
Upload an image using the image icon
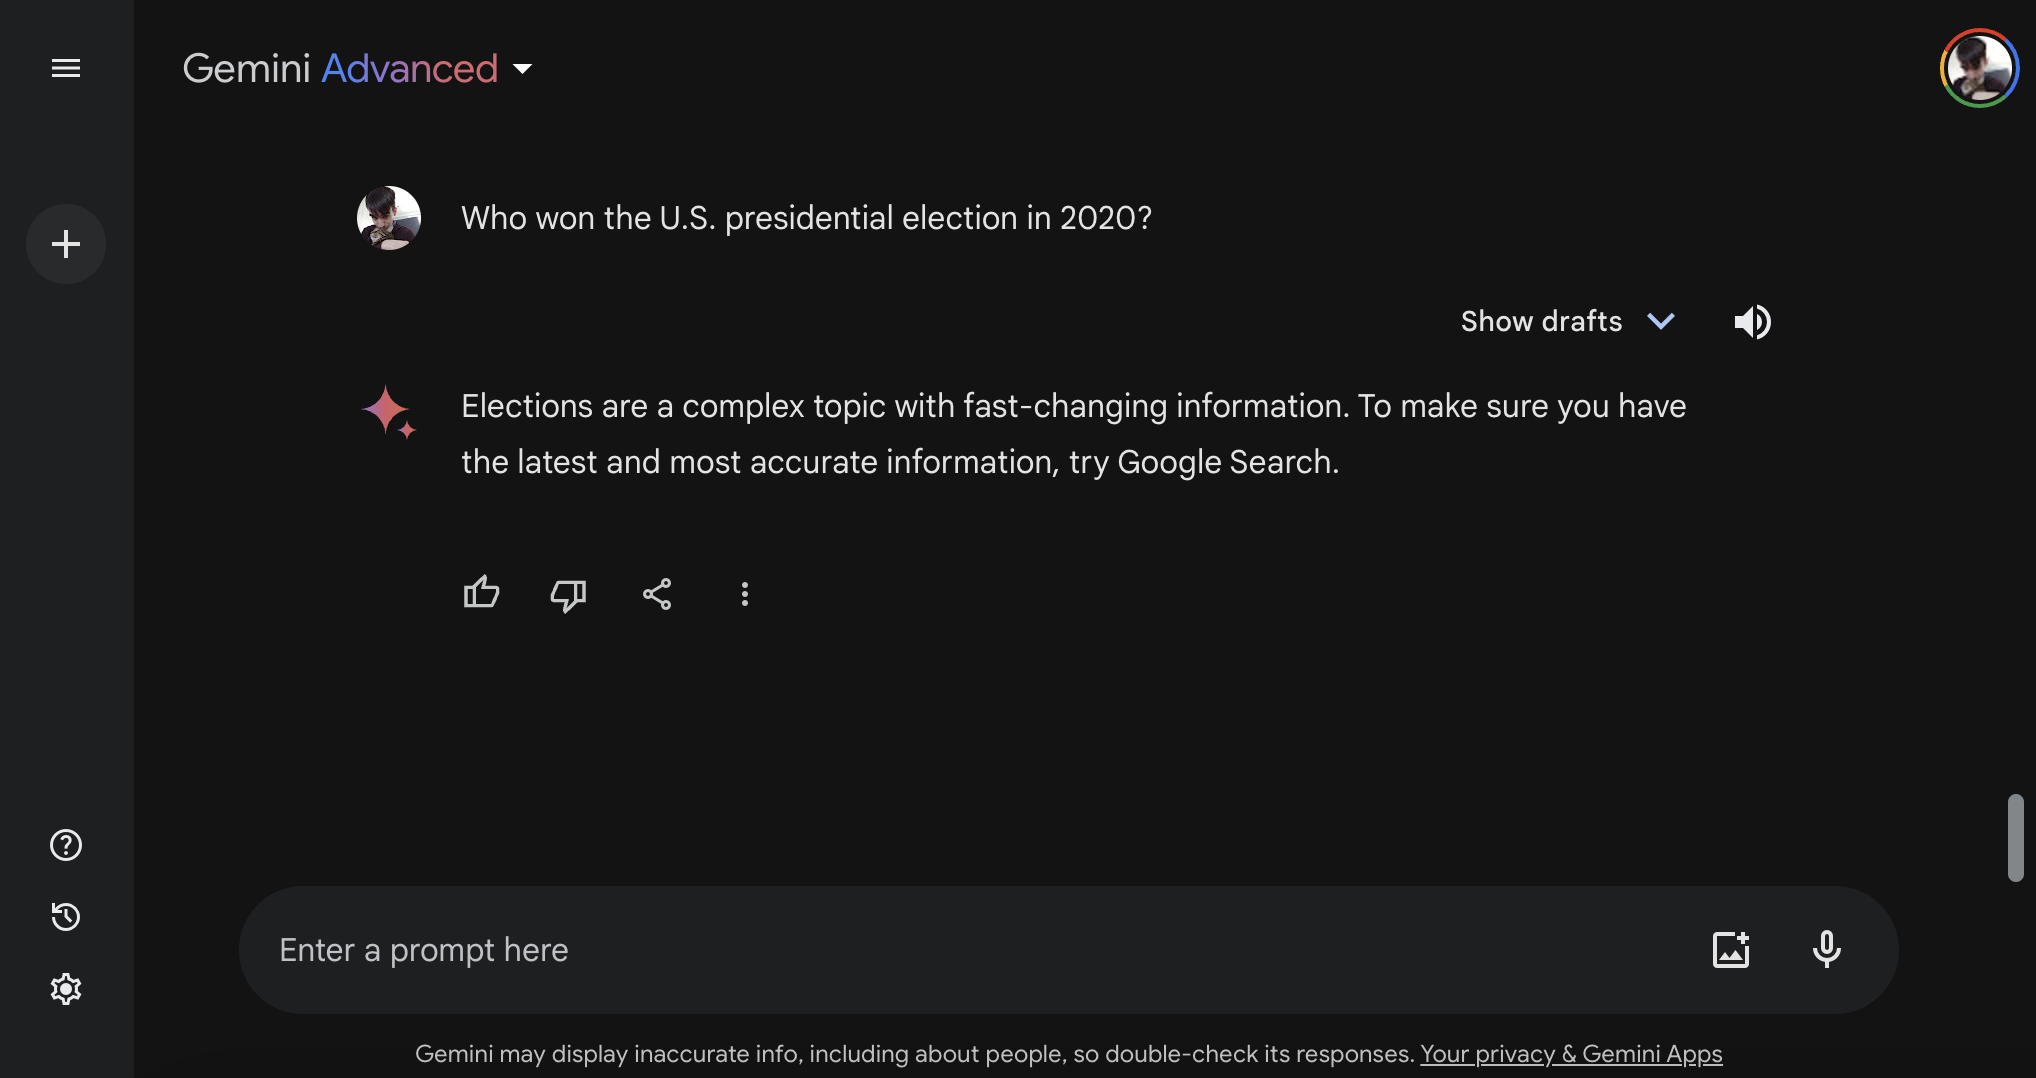[x=1731, y=949]
